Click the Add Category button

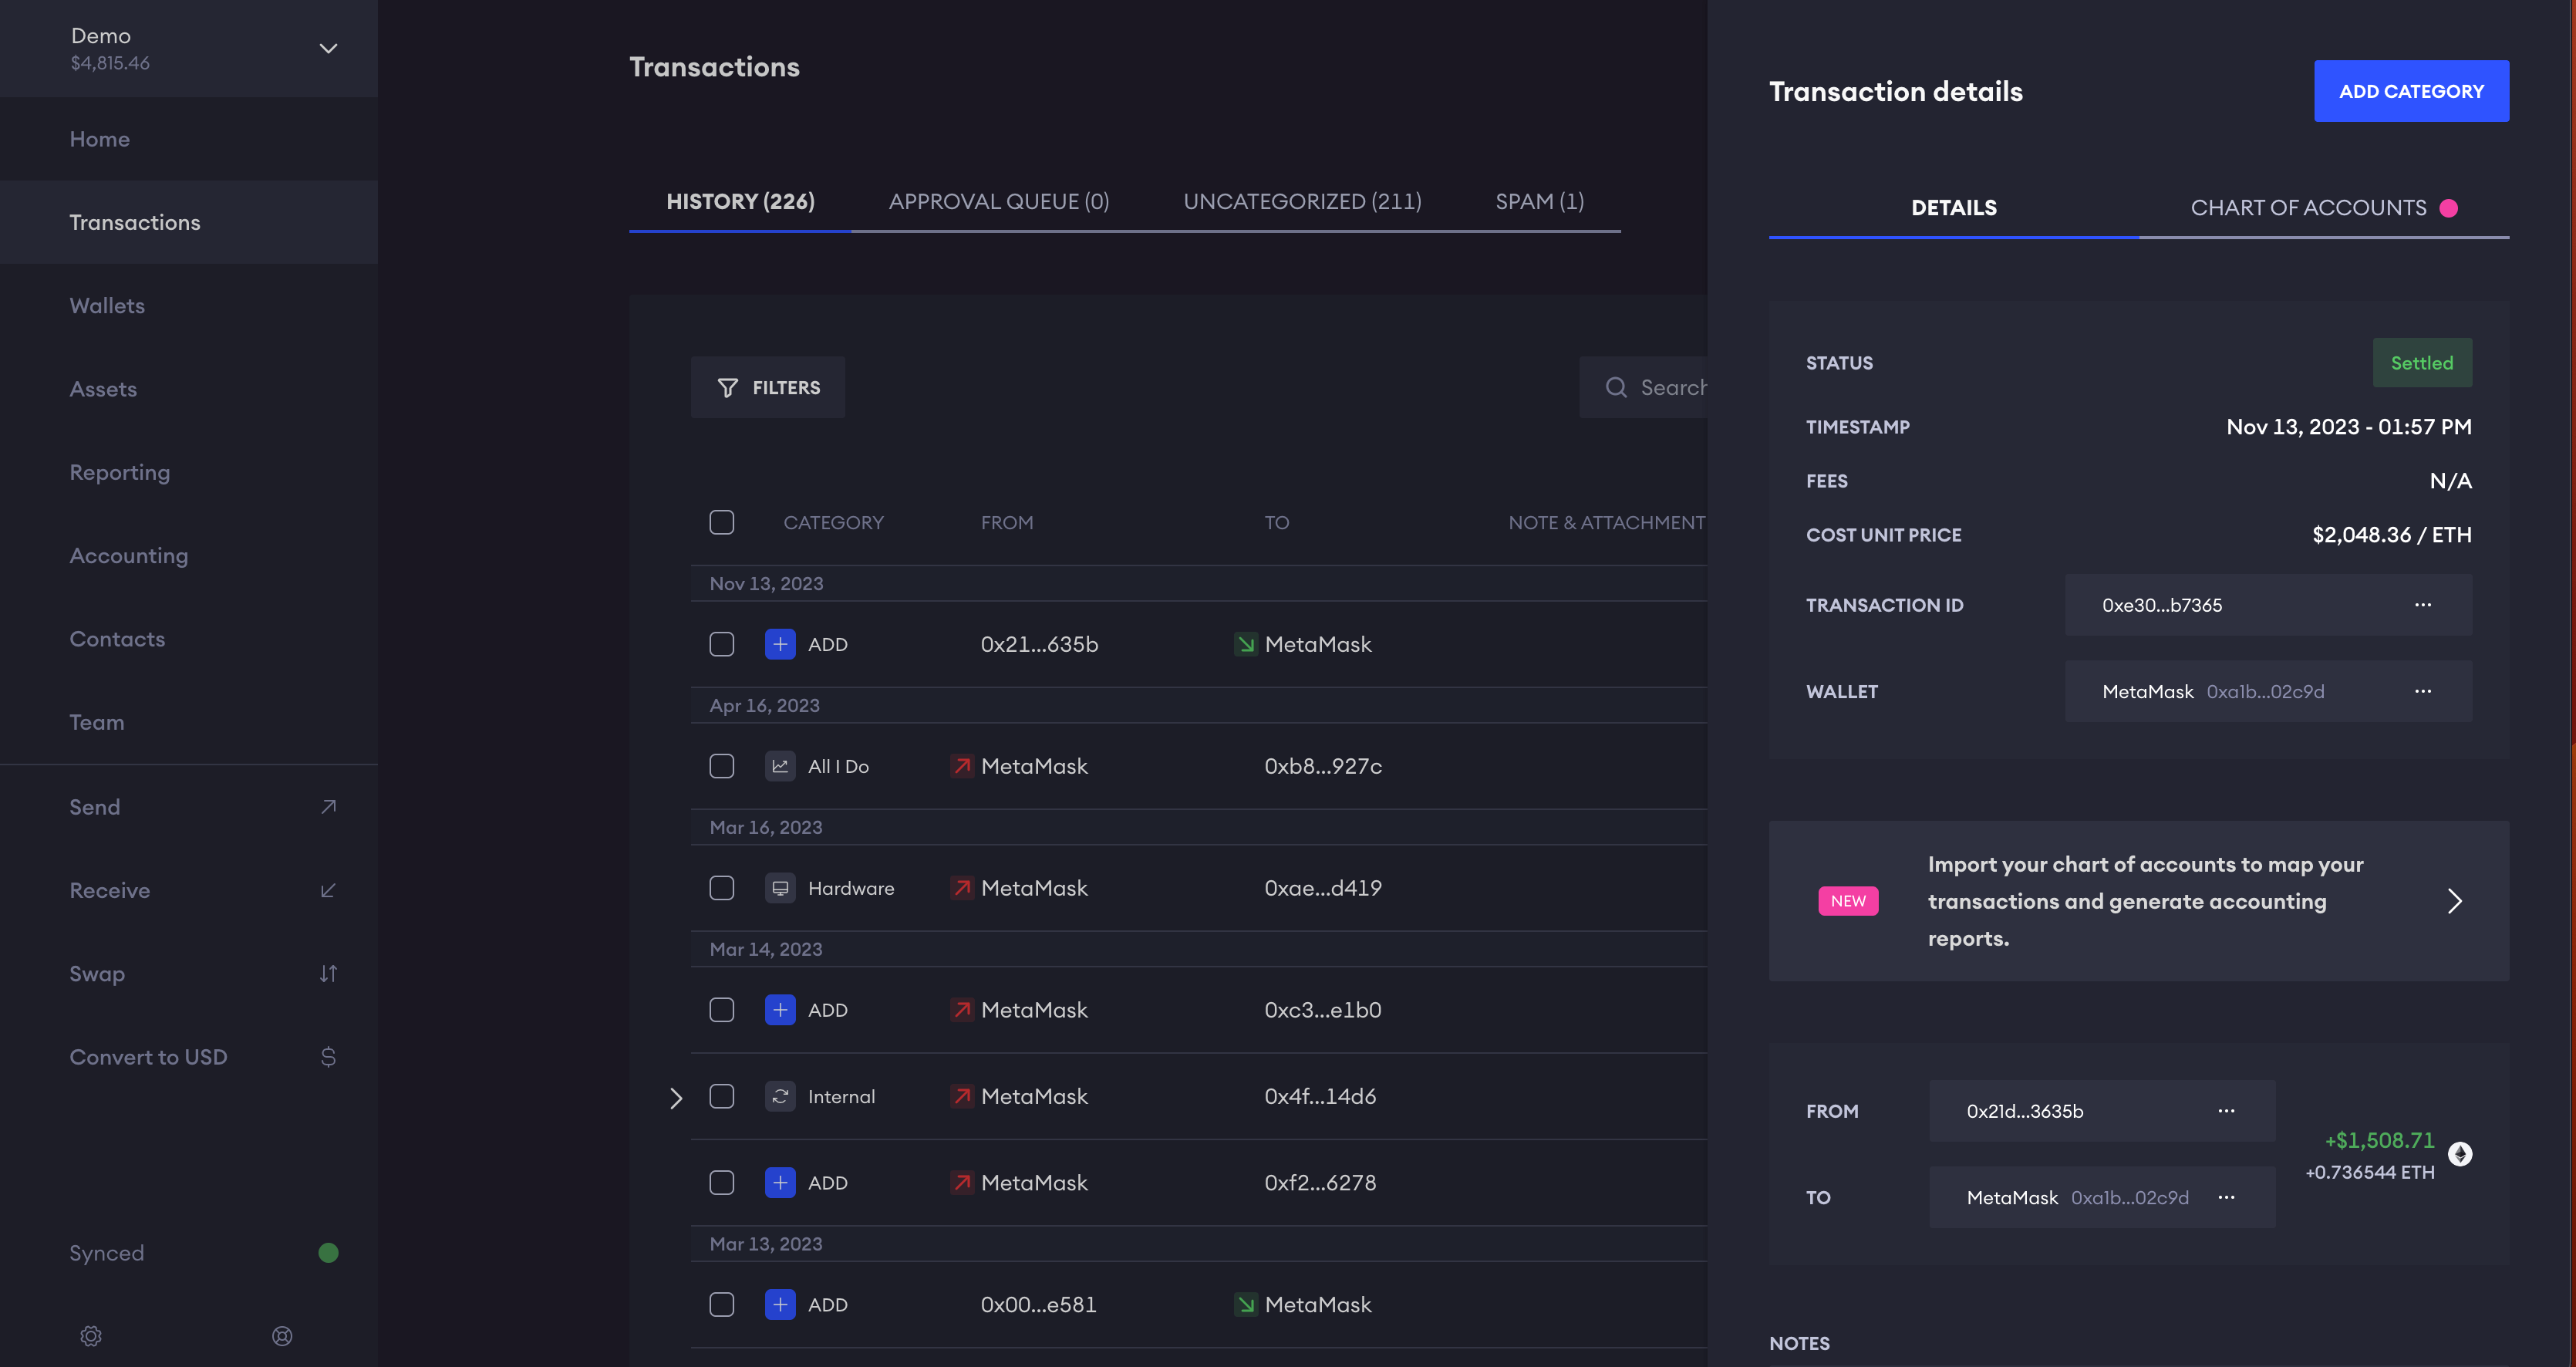pos(2410,91)
